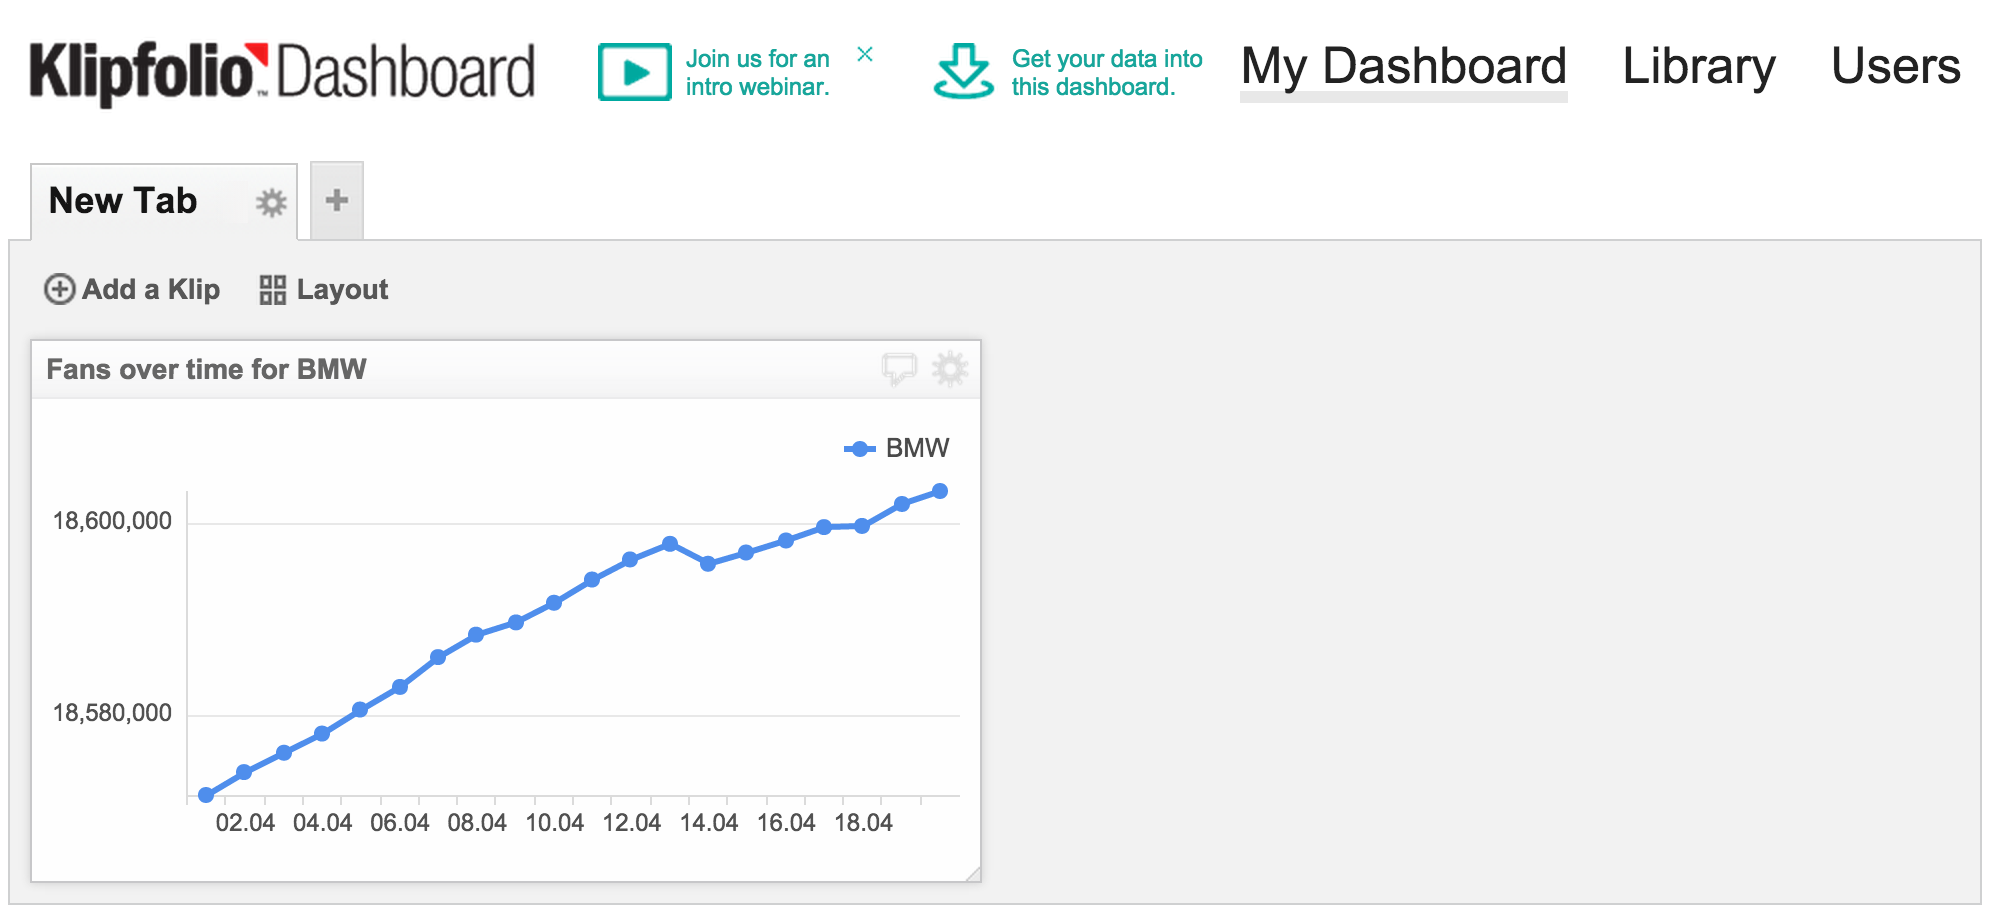Click the 18,580,000 axis label
The image size is (1996, 917).
click(112, 713)
